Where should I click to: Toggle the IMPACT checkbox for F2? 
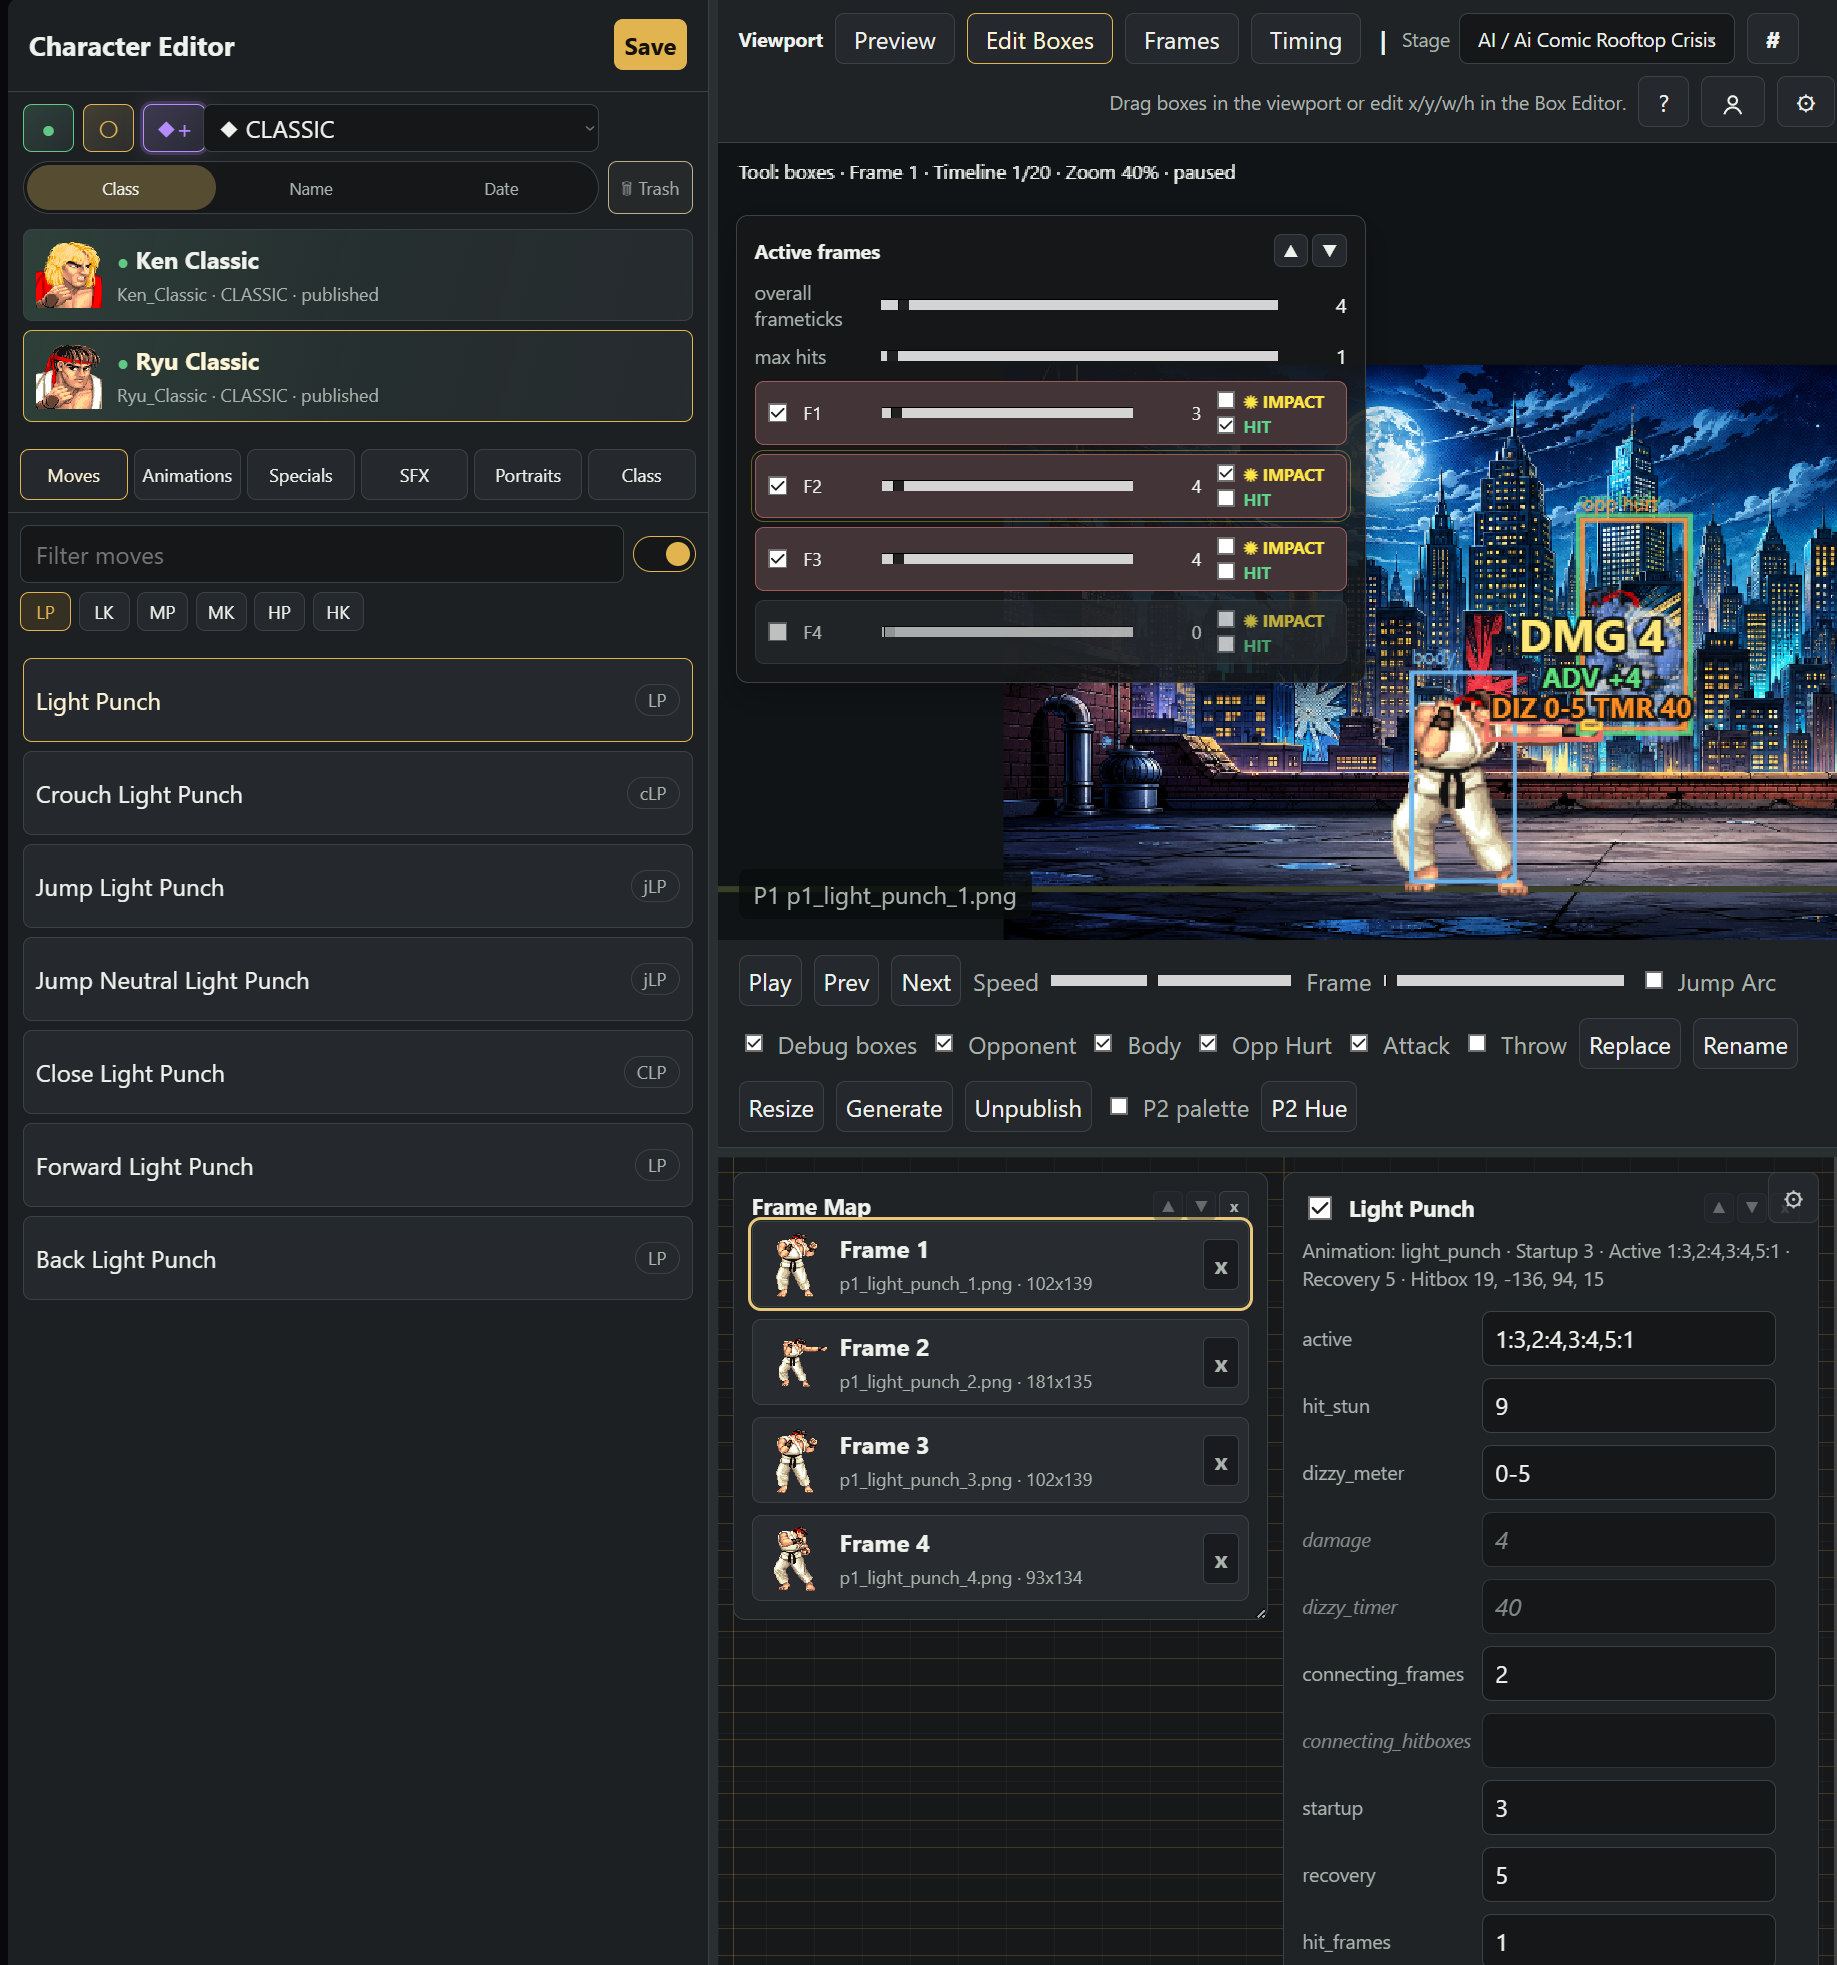pyautogui.click(x=1226, y=474)
